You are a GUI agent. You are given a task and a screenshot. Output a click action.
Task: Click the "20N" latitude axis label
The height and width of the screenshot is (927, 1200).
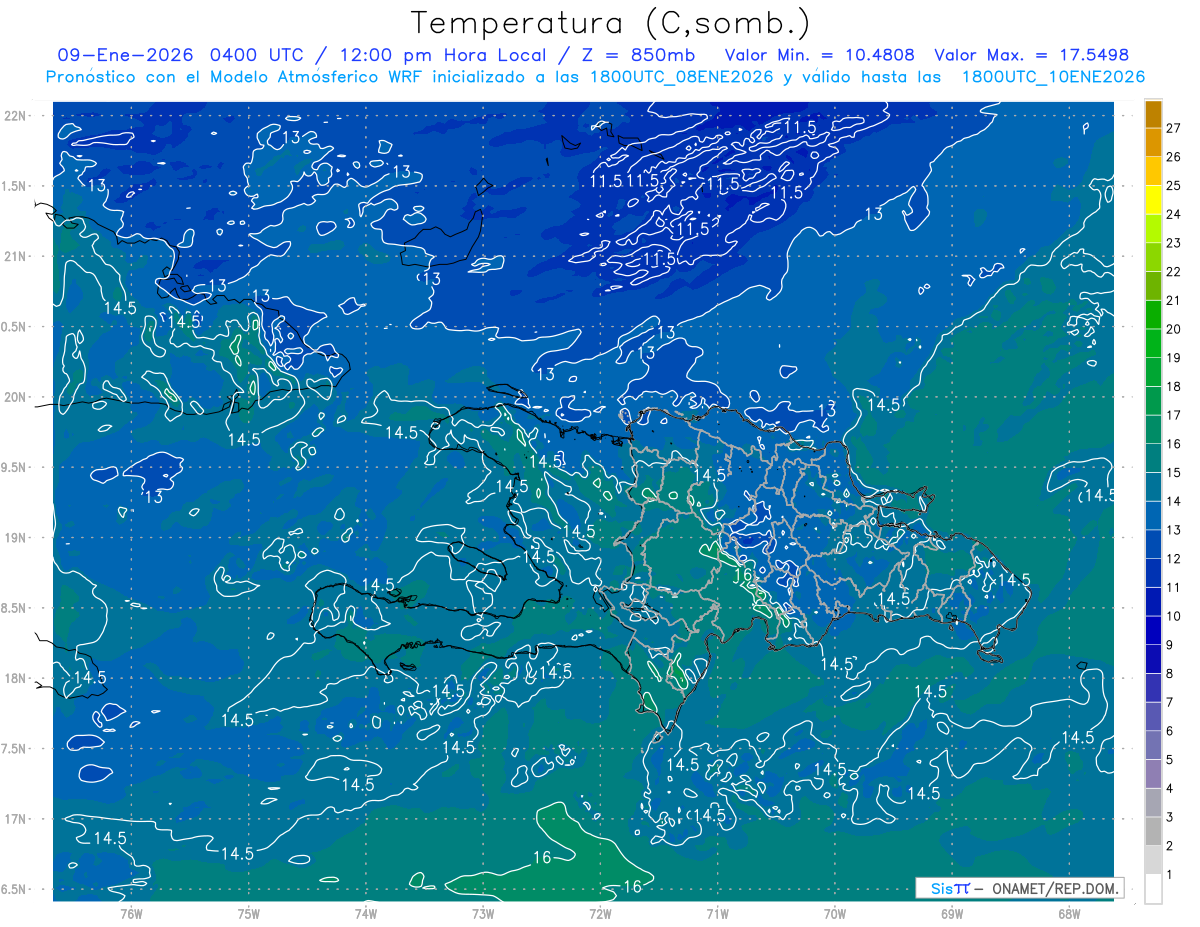tap(17, 398)
